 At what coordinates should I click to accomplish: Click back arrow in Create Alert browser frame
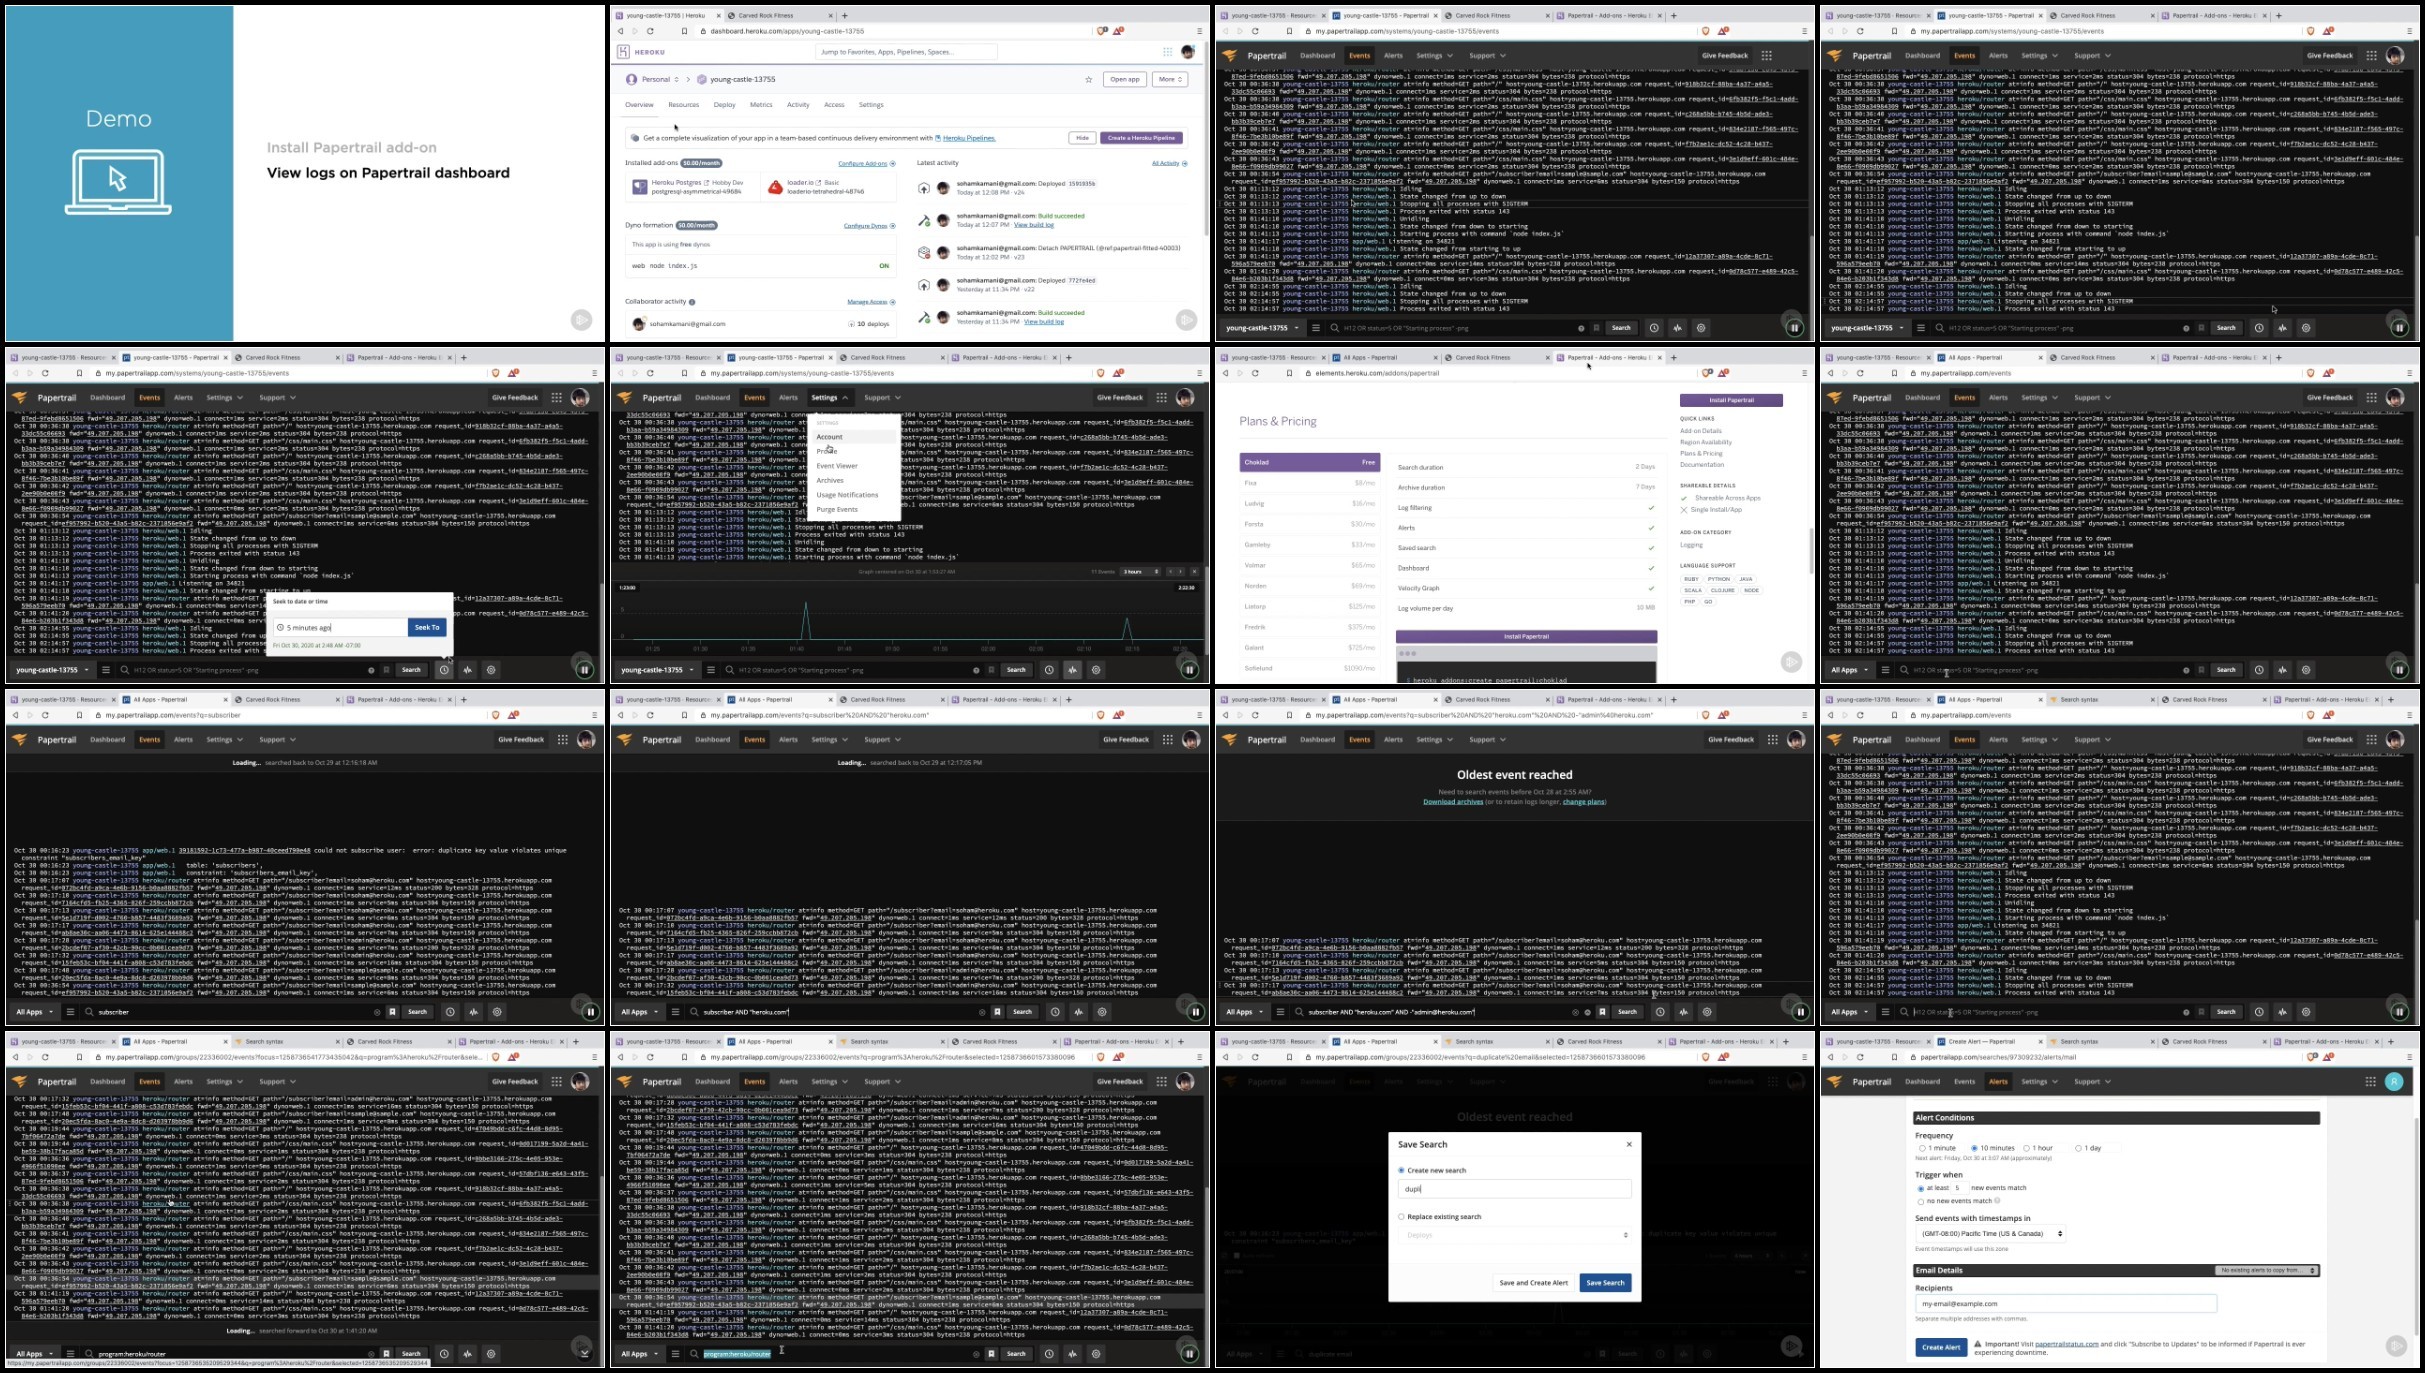point(1830,1057)
